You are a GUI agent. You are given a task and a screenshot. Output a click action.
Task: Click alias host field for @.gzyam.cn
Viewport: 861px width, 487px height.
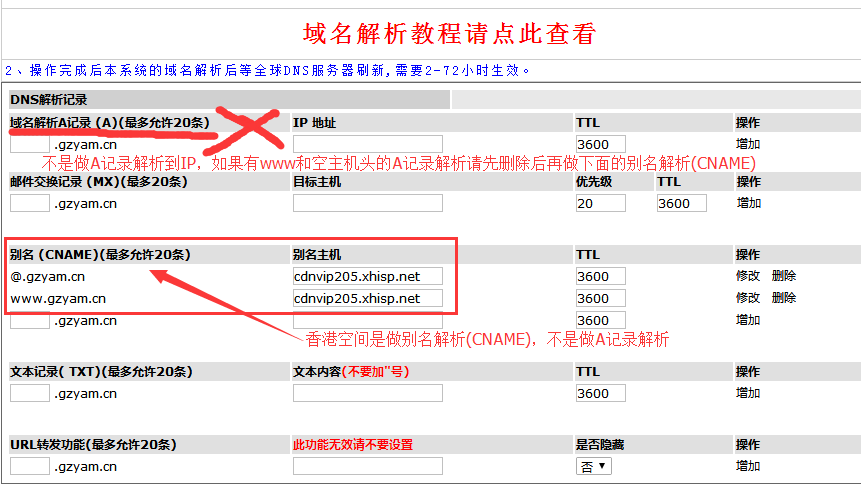pyautogui.click(x=367, y=276)
